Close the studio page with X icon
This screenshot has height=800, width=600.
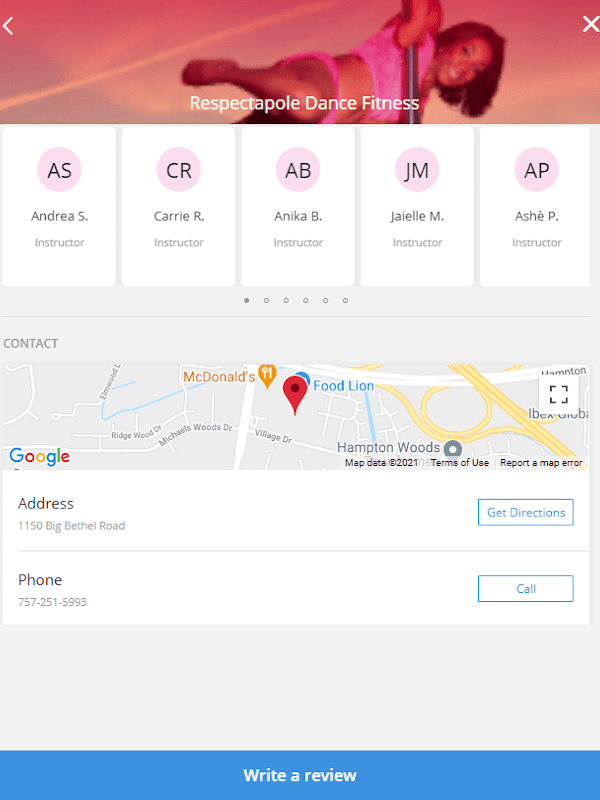click(591, 24)
